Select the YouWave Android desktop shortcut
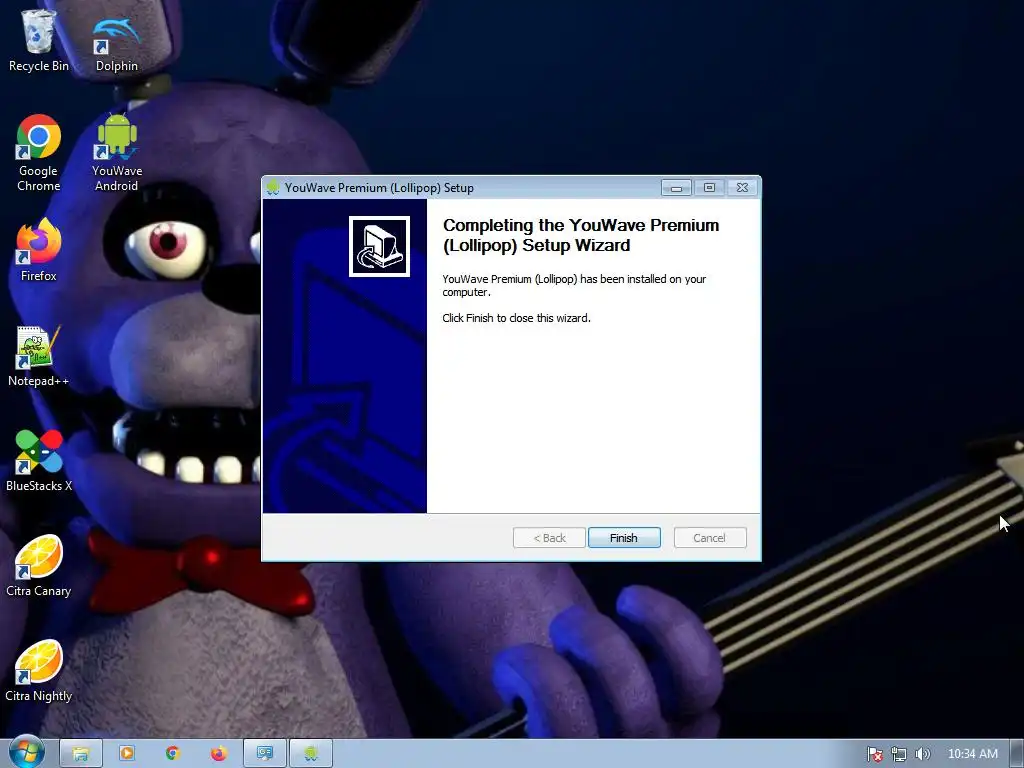The image size is (1024, 768). pyautogui.click(x=117, y=153)
